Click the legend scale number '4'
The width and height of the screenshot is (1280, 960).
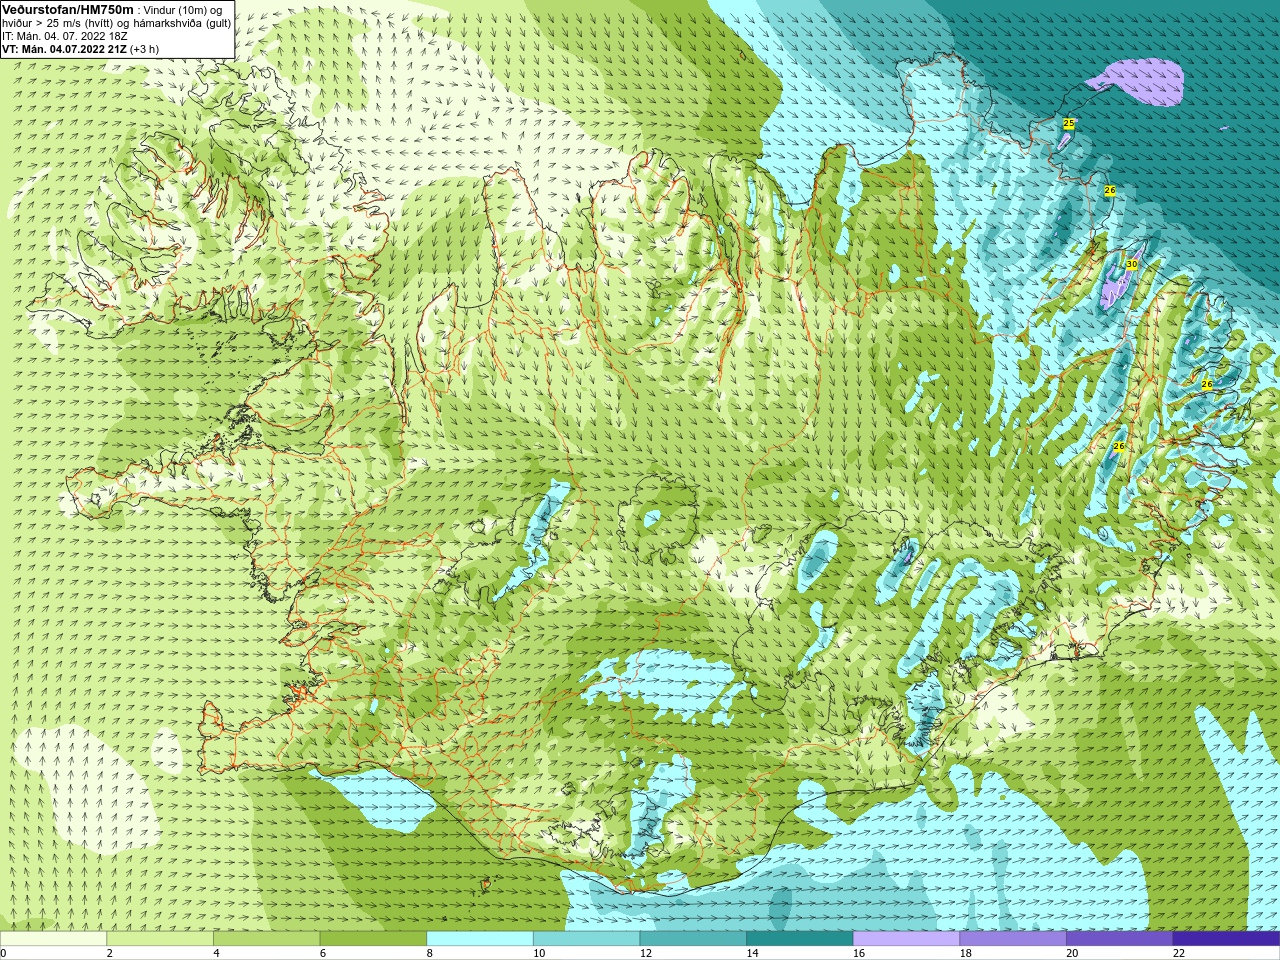216,953
